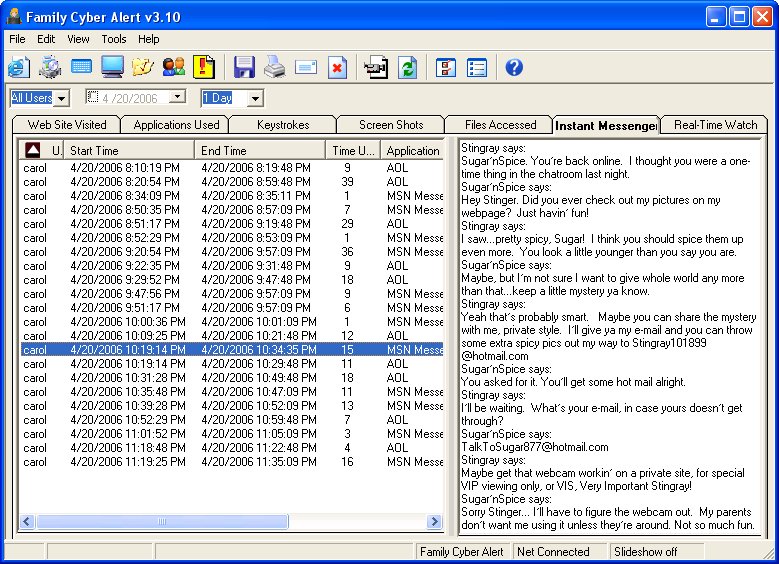
Task: Click the envelope email icon
Action: click(x=306, y=67)
